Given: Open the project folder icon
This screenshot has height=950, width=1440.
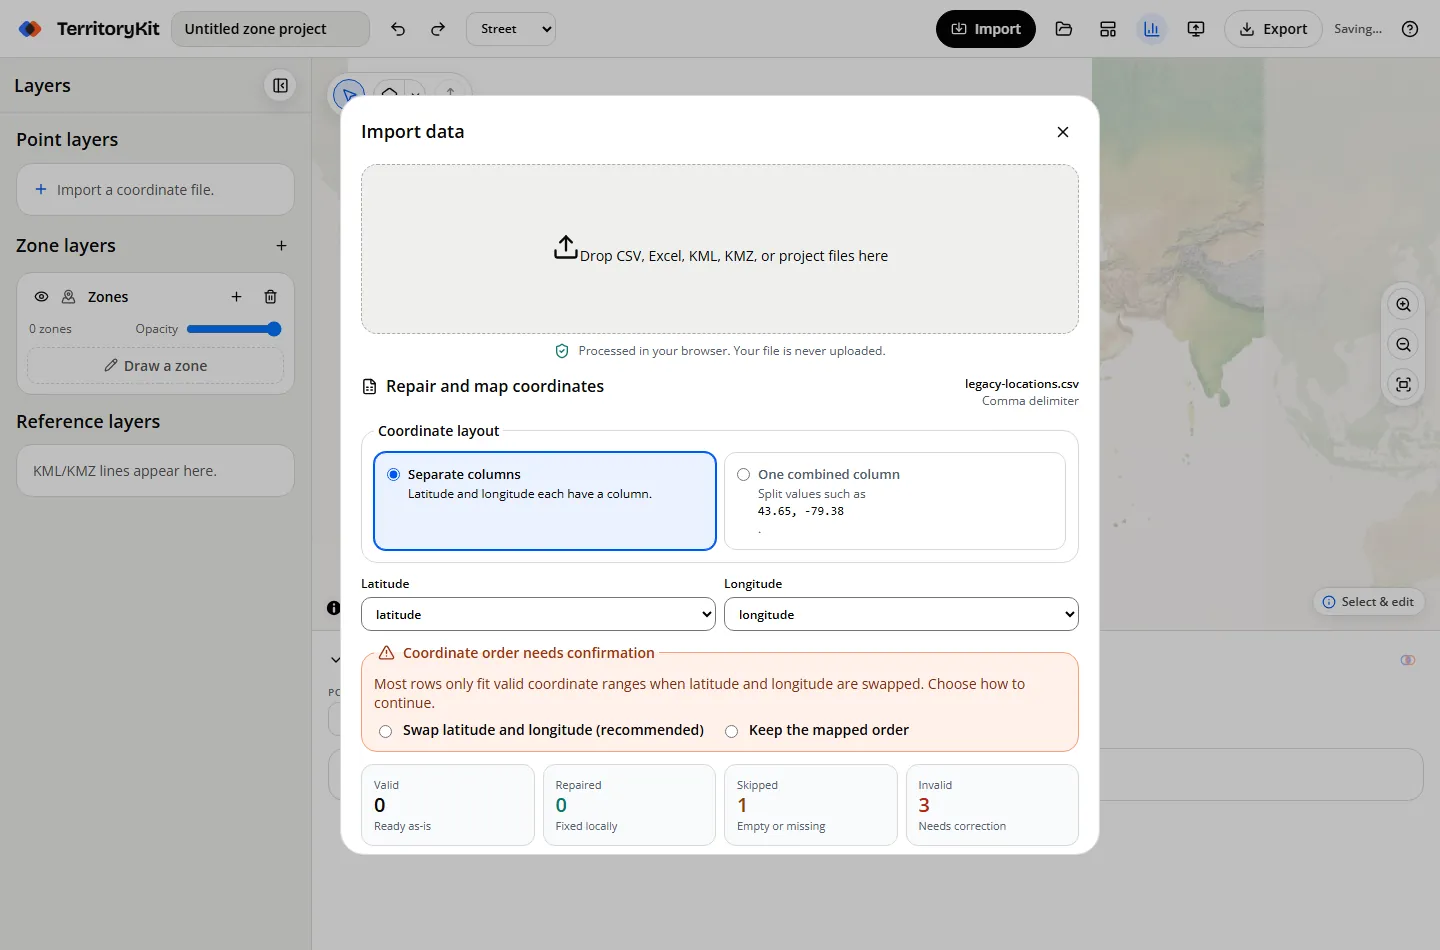Looking at the screenshot, I should tap(1064, 29).
